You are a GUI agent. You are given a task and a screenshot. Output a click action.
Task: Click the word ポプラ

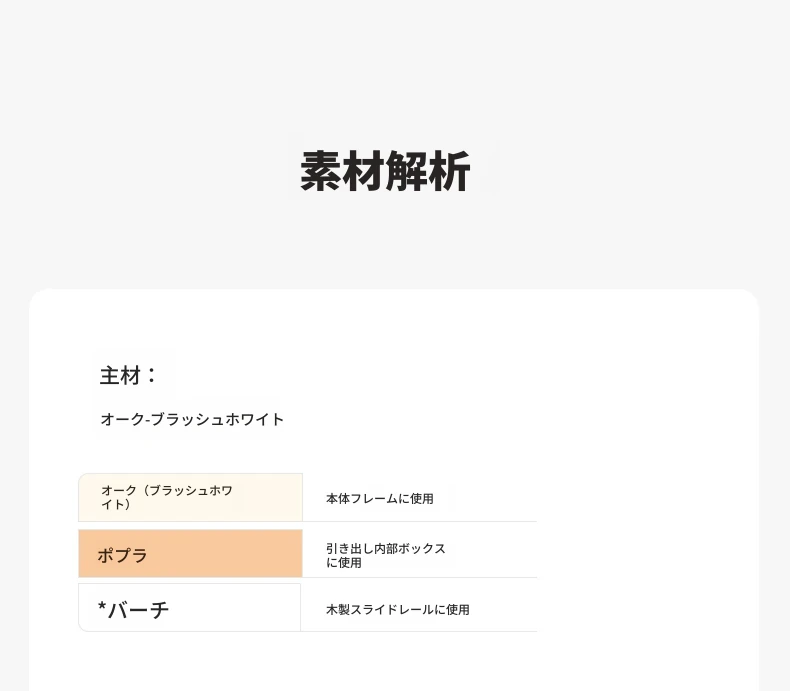click(x=122, y=556)
